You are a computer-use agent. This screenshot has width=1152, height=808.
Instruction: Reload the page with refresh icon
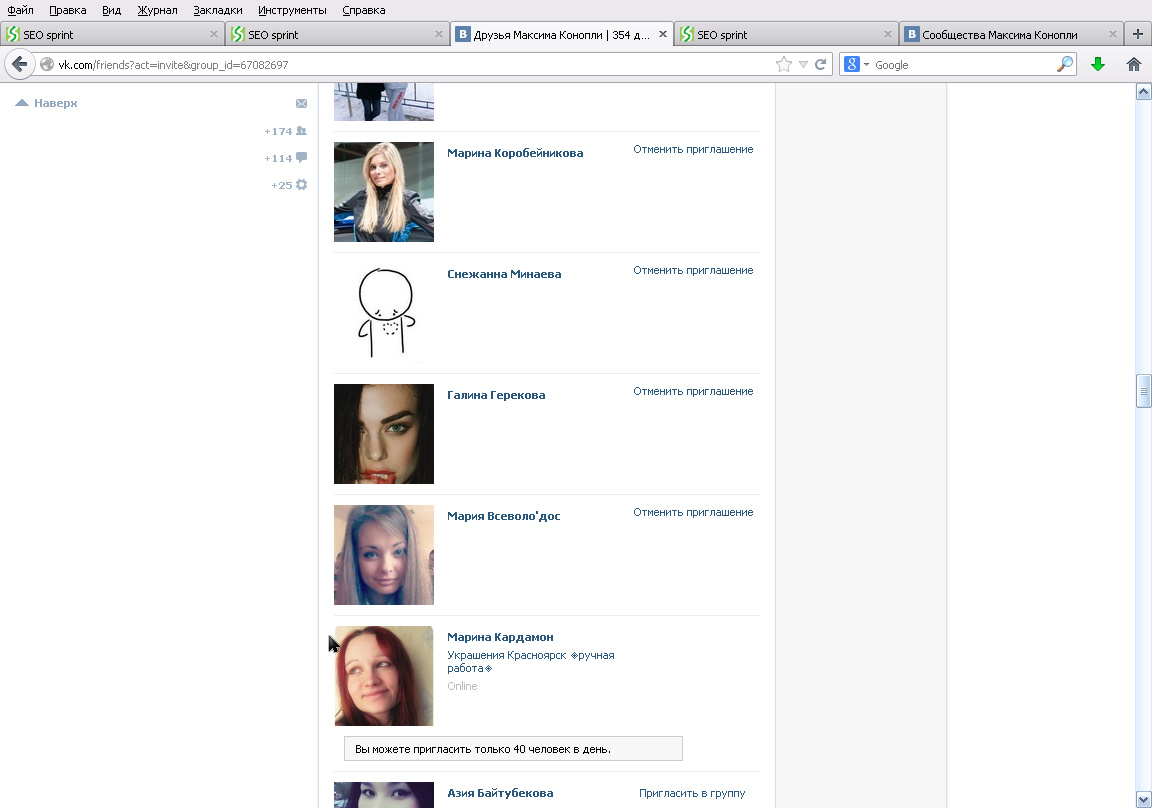[821, 65]
